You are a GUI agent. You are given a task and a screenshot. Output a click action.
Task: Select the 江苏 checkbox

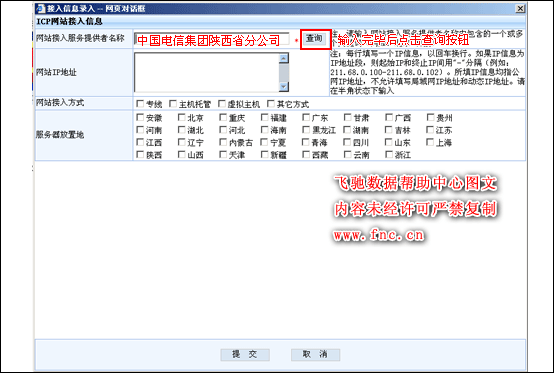[430, 130]
